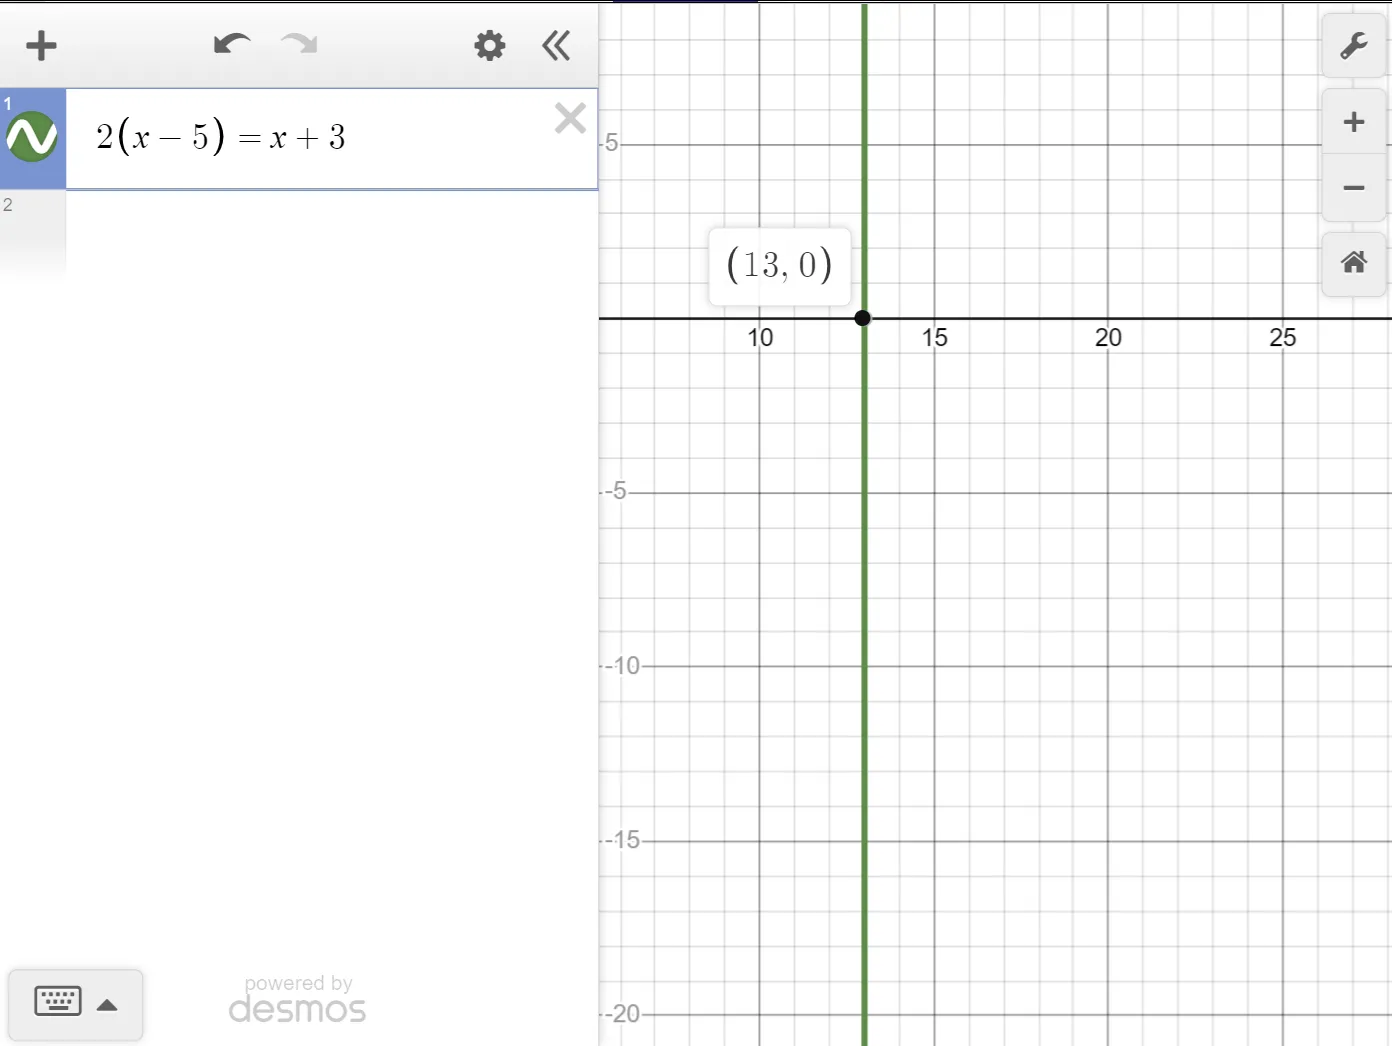Open graph settings wrench
Viewport: 1392px width, 1046px height.
point(1353,46)
